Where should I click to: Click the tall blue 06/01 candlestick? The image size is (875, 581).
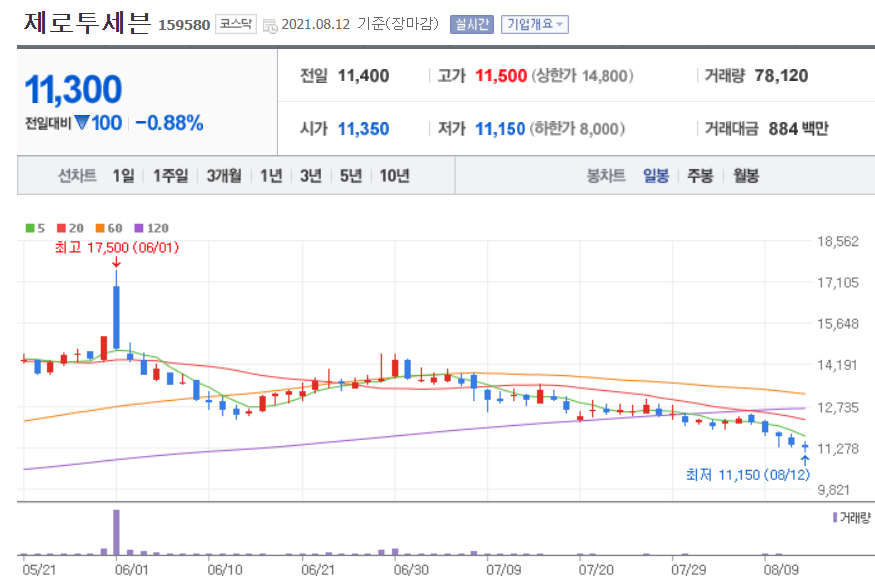pyautogui.click(x=116, y=316)
